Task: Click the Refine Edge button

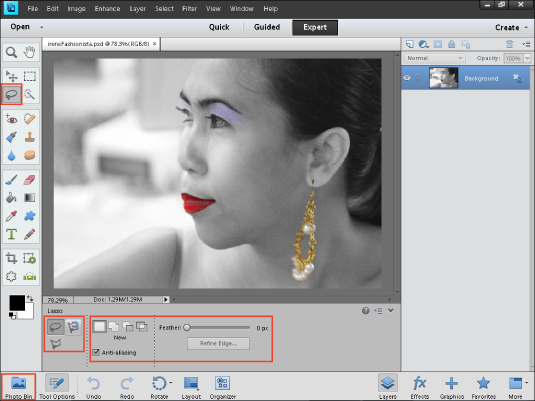Action: 218,343
